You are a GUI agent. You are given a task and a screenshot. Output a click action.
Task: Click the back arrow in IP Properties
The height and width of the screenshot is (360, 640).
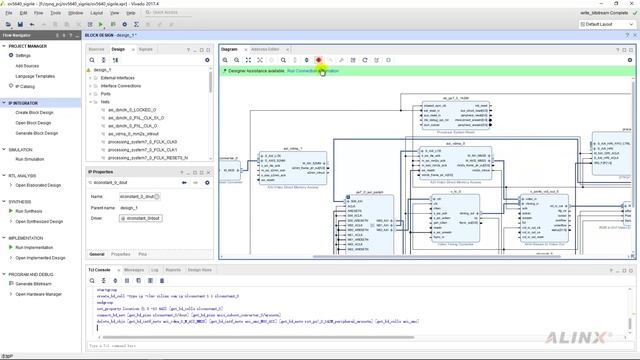pos(184,183)
